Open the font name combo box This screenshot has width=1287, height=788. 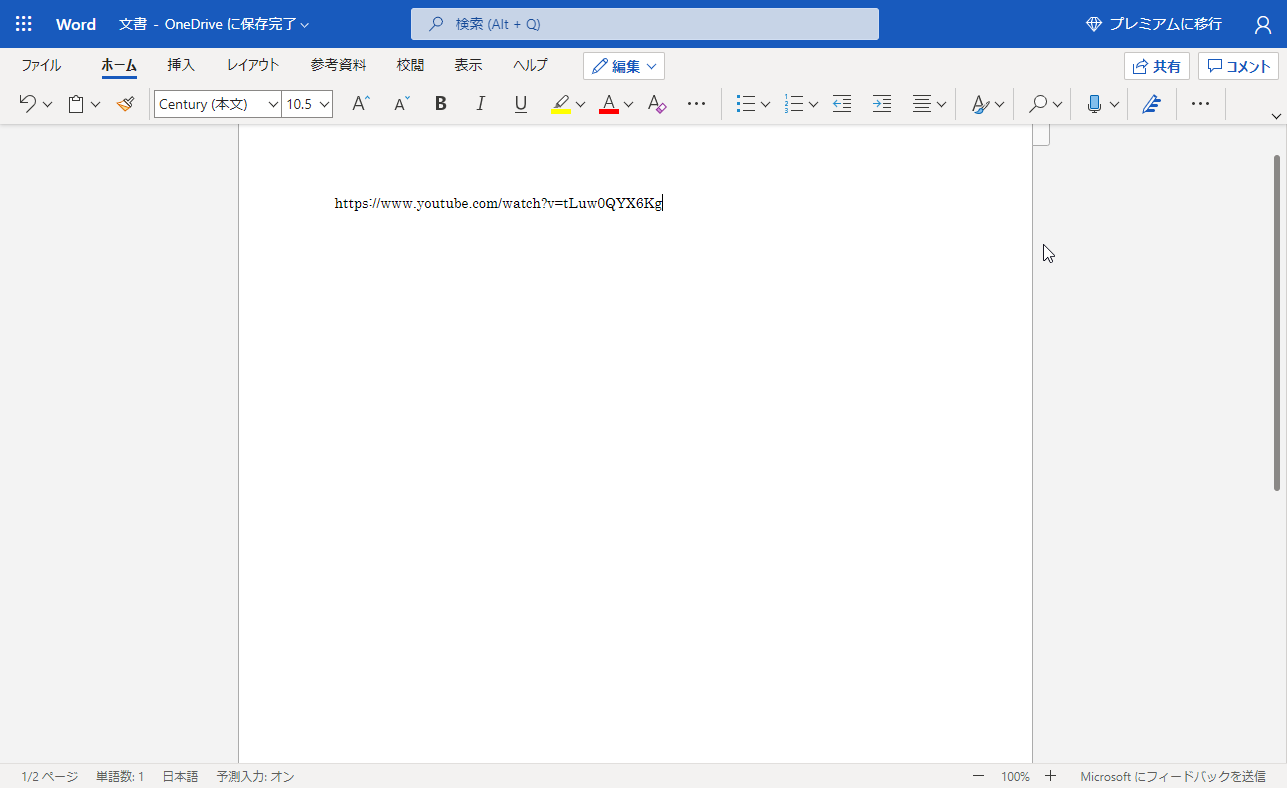coord(218,103)
